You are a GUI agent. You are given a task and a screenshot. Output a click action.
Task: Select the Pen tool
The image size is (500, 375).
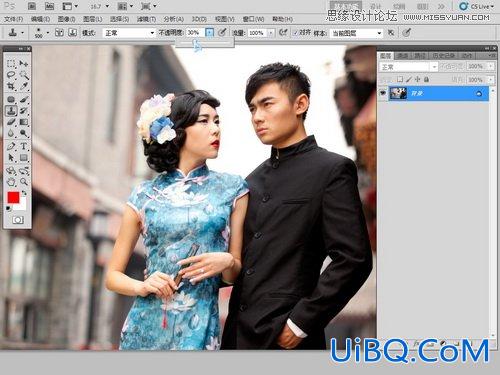(11, 146)
